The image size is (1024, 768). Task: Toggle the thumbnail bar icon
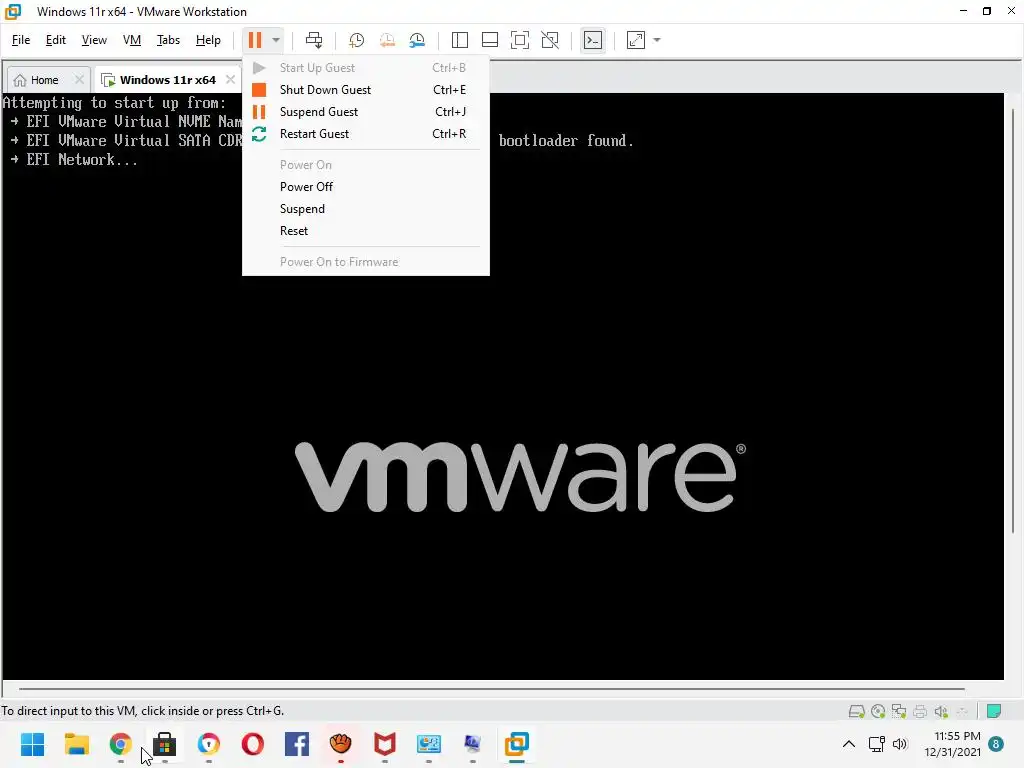click(x=490, y=40)
